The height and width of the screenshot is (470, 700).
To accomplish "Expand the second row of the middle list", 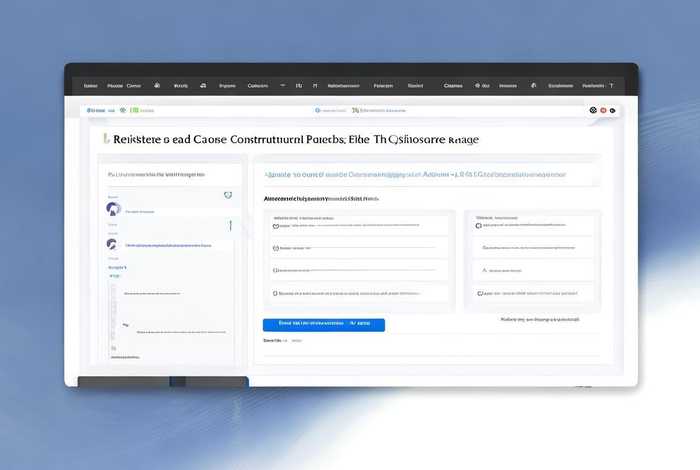I will [x=276, y=248].
